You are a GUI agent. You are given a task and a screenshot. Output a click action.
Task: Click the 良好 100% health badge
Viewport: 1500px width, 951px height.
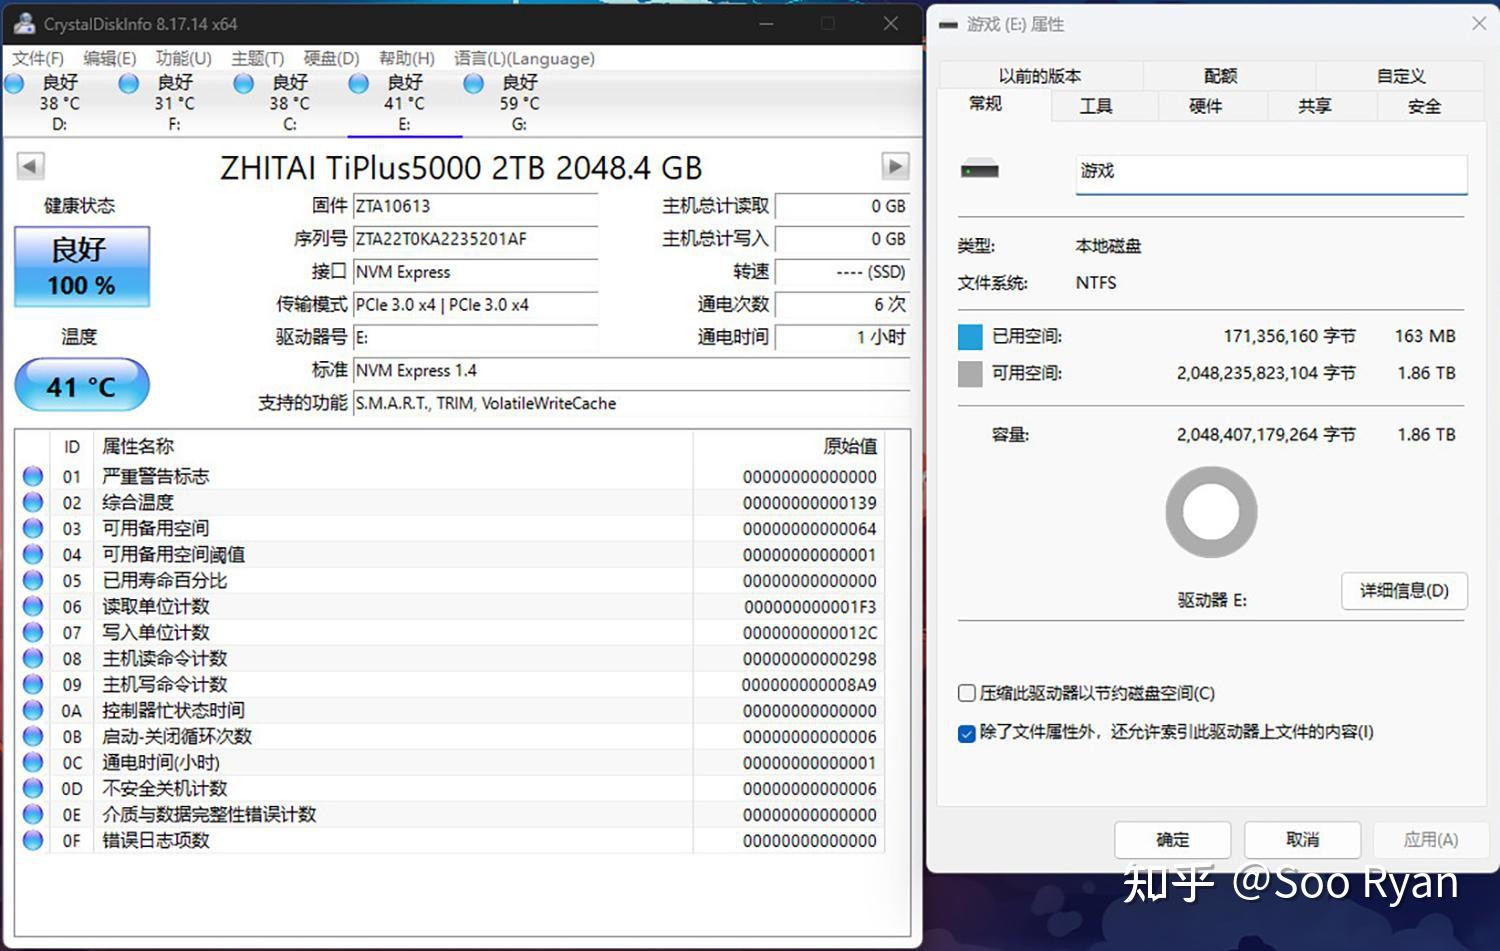point(80,266)
